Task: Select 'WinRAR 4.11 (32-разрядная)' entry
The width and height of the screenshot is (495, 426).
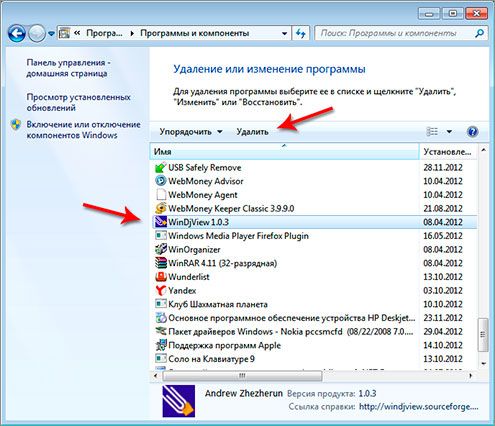Action: pyautogui.click(x=222, y=263)
